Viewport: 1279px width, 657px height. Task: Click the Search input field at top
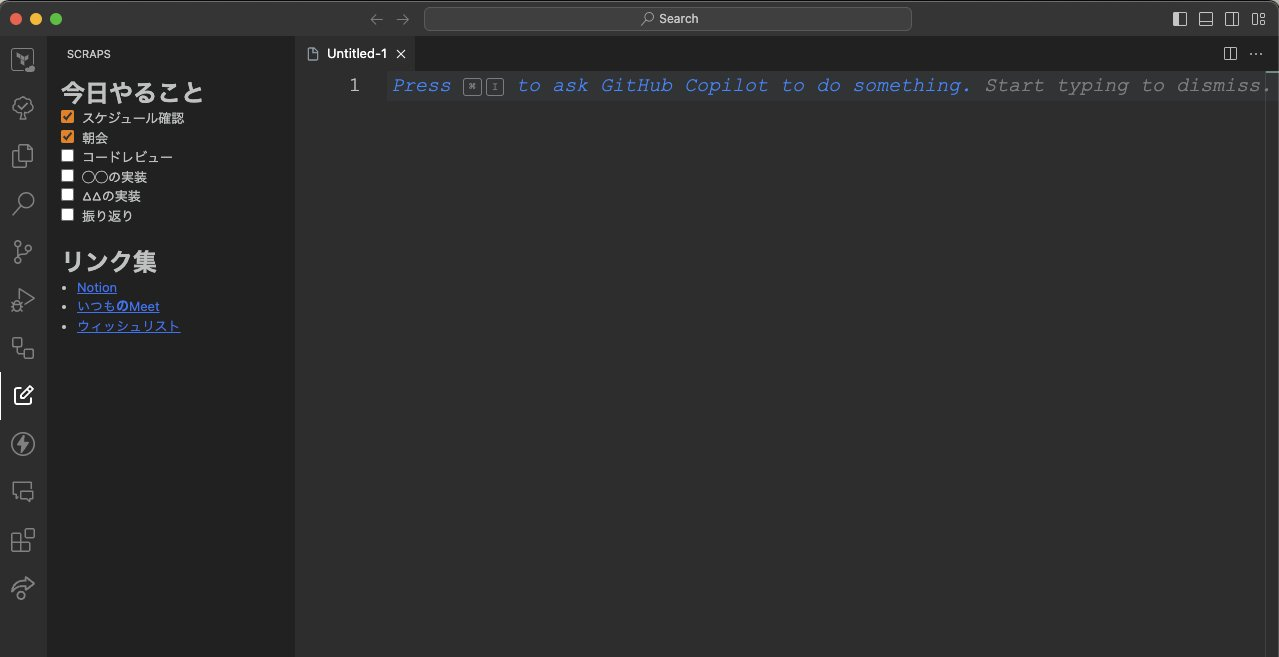click(667, 18)
